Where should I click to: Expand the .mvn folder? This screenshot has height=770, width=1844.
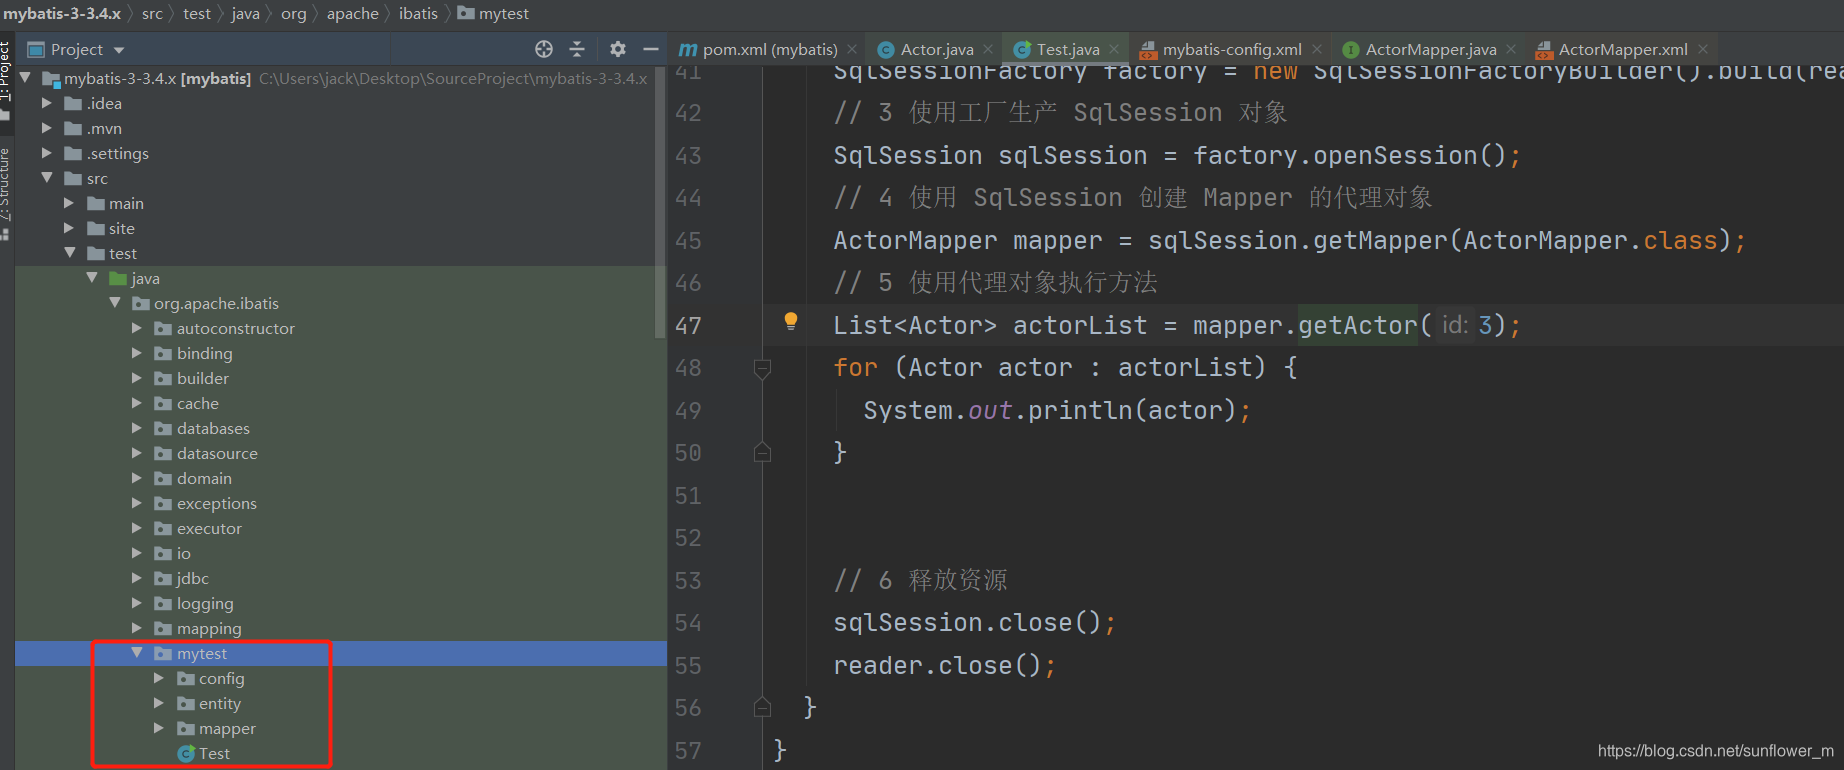point(46,128)
